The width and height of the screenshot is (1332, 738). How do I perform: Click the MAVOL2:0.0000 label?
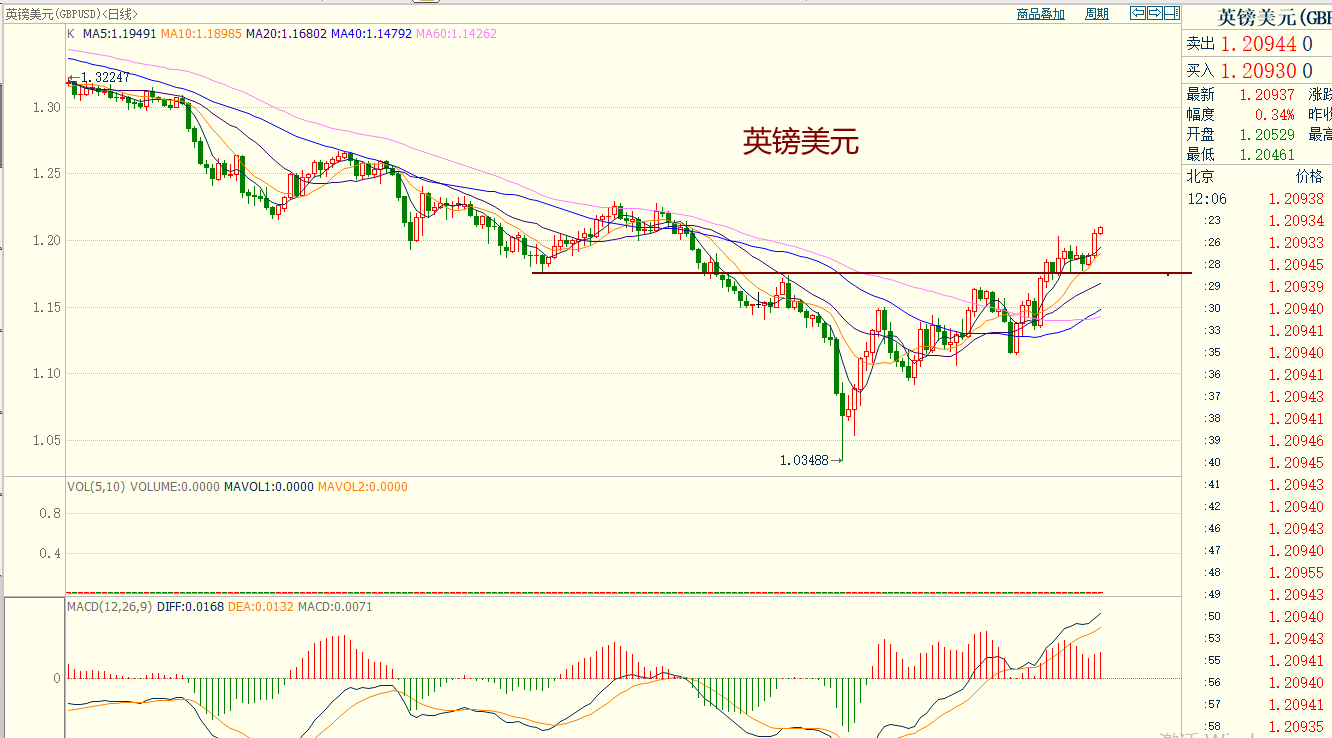362,487
